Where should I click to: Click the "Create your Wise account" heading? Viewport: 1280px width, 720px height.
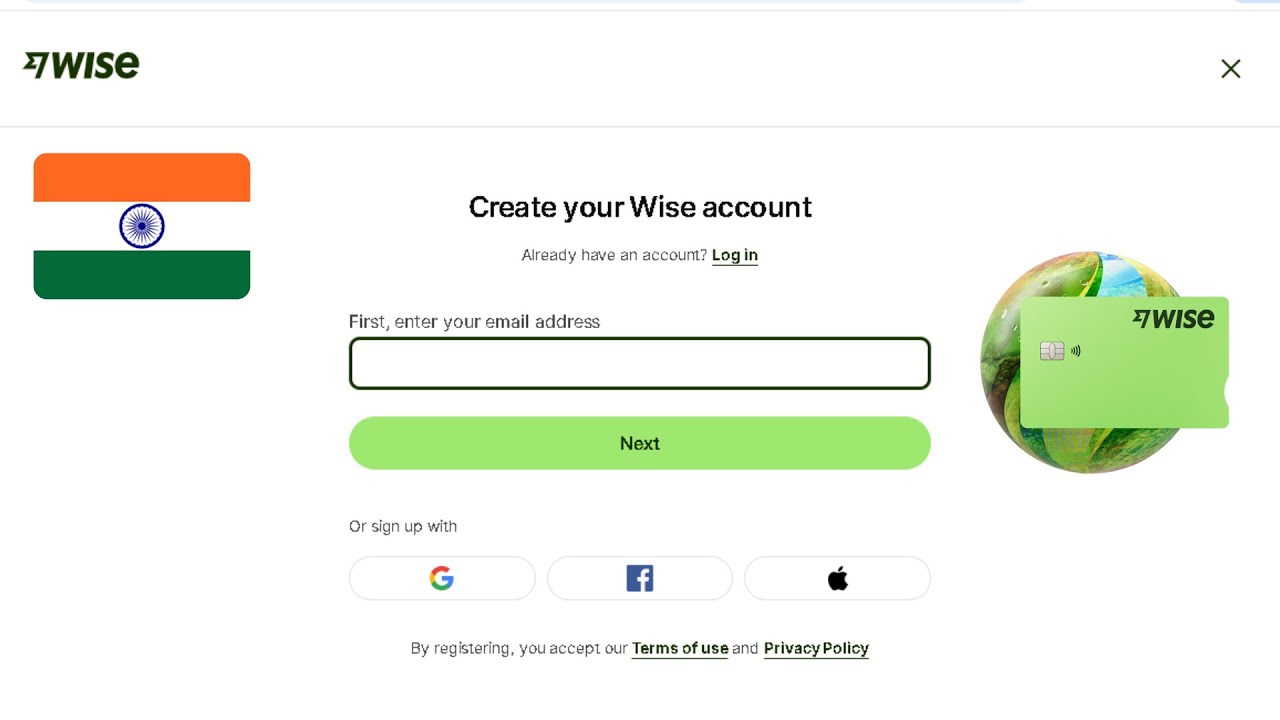tap(640, 207)
